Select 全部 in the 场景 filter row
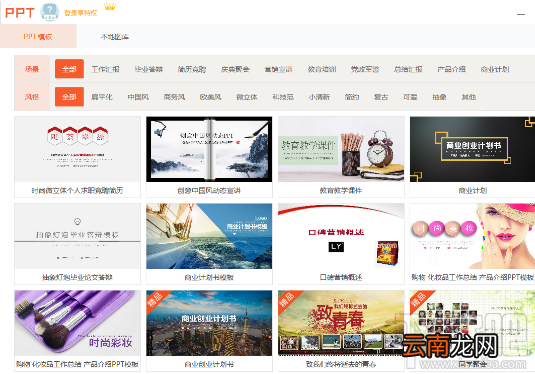 (x=69, y=69)
